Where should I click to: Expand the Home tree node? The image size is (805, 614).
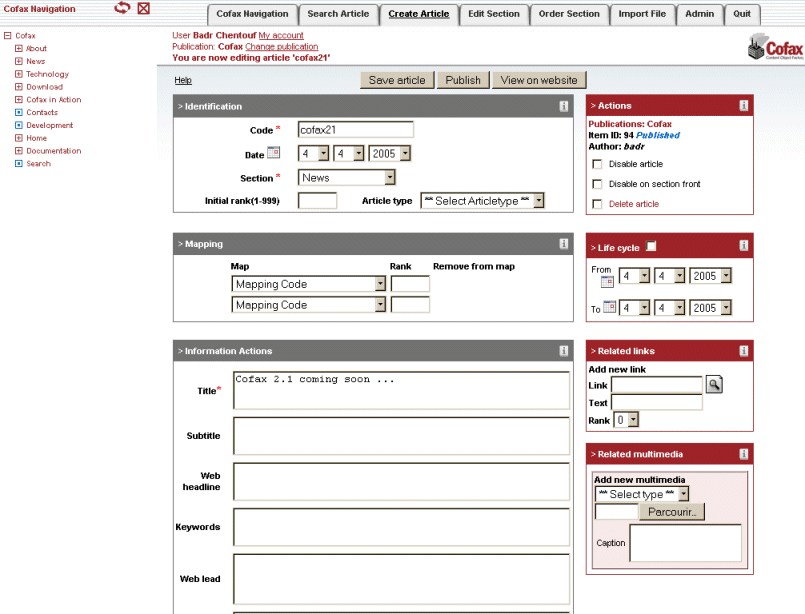pyautogui.click(x=19, y=138)
